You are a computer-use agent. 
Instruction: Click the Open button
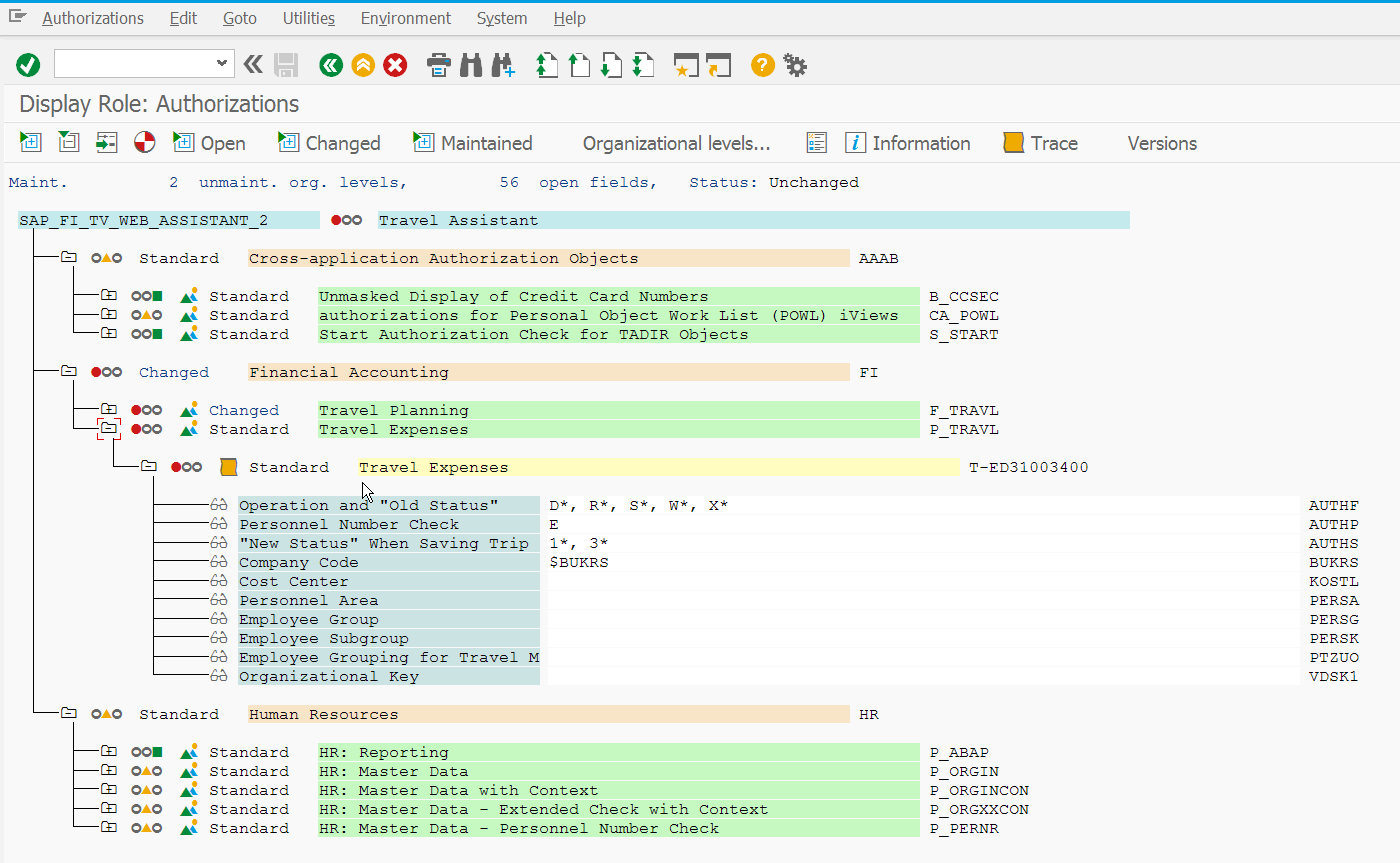209,143
